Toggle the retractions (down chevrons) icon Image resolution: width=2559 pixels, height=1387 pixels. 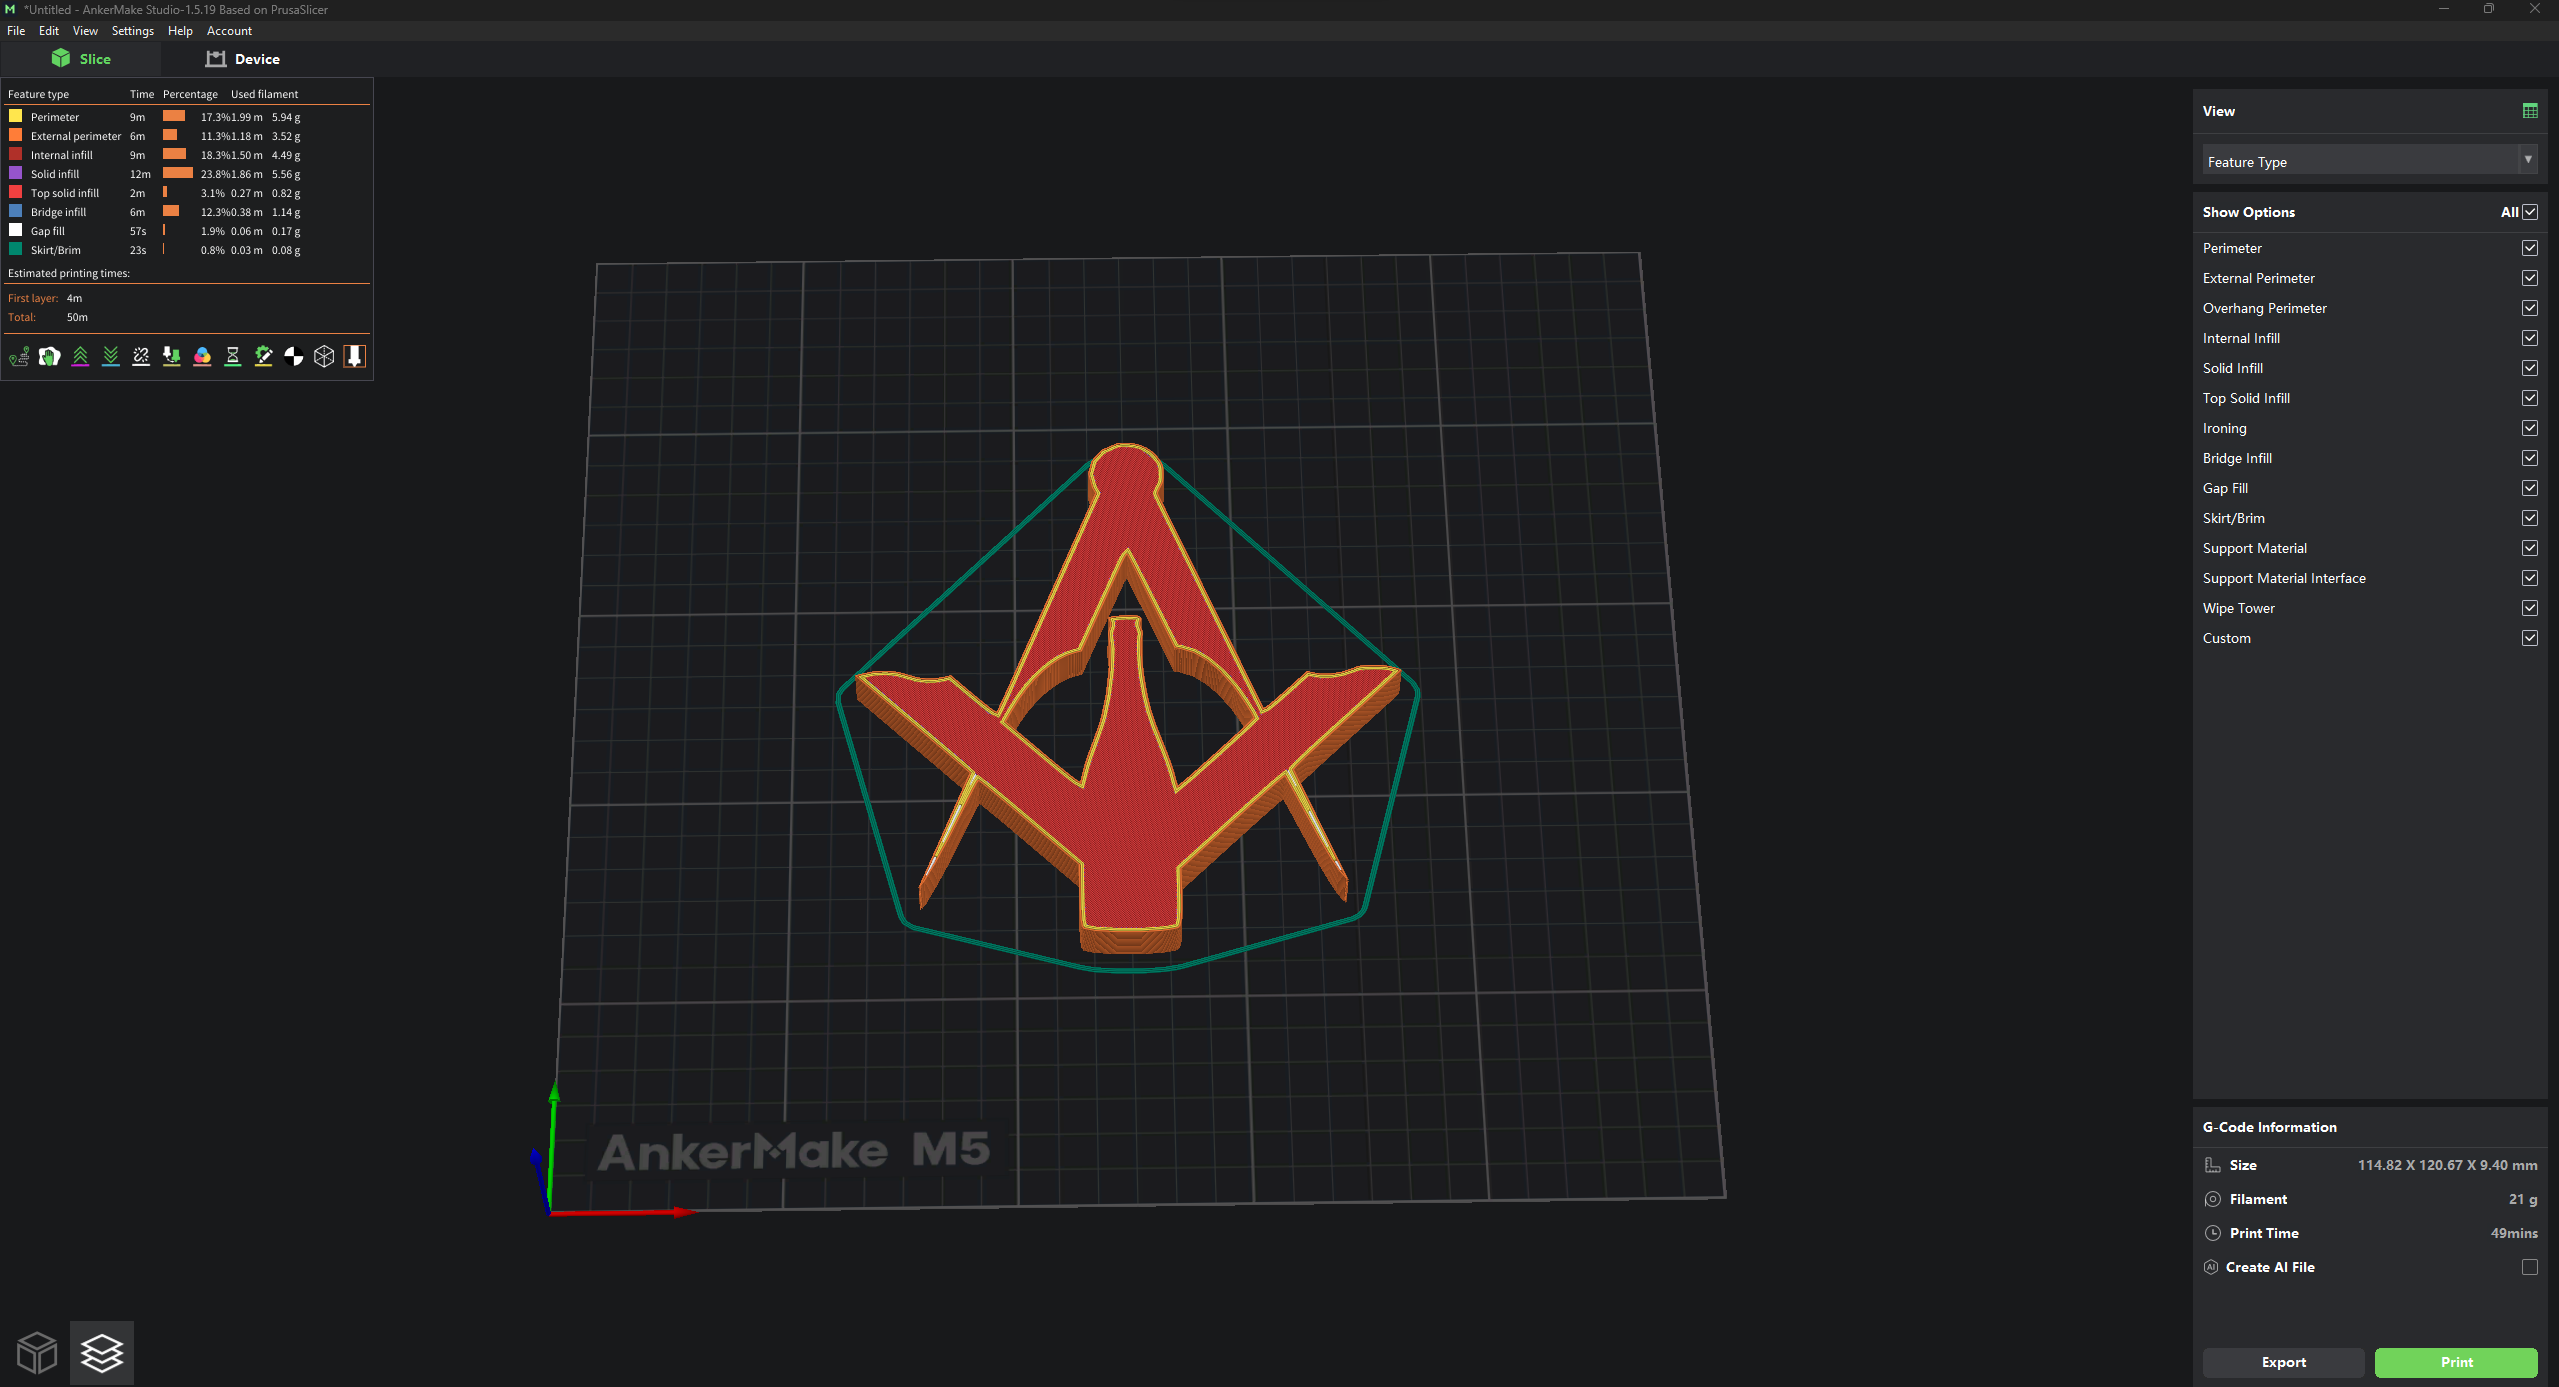click(111, 356)
